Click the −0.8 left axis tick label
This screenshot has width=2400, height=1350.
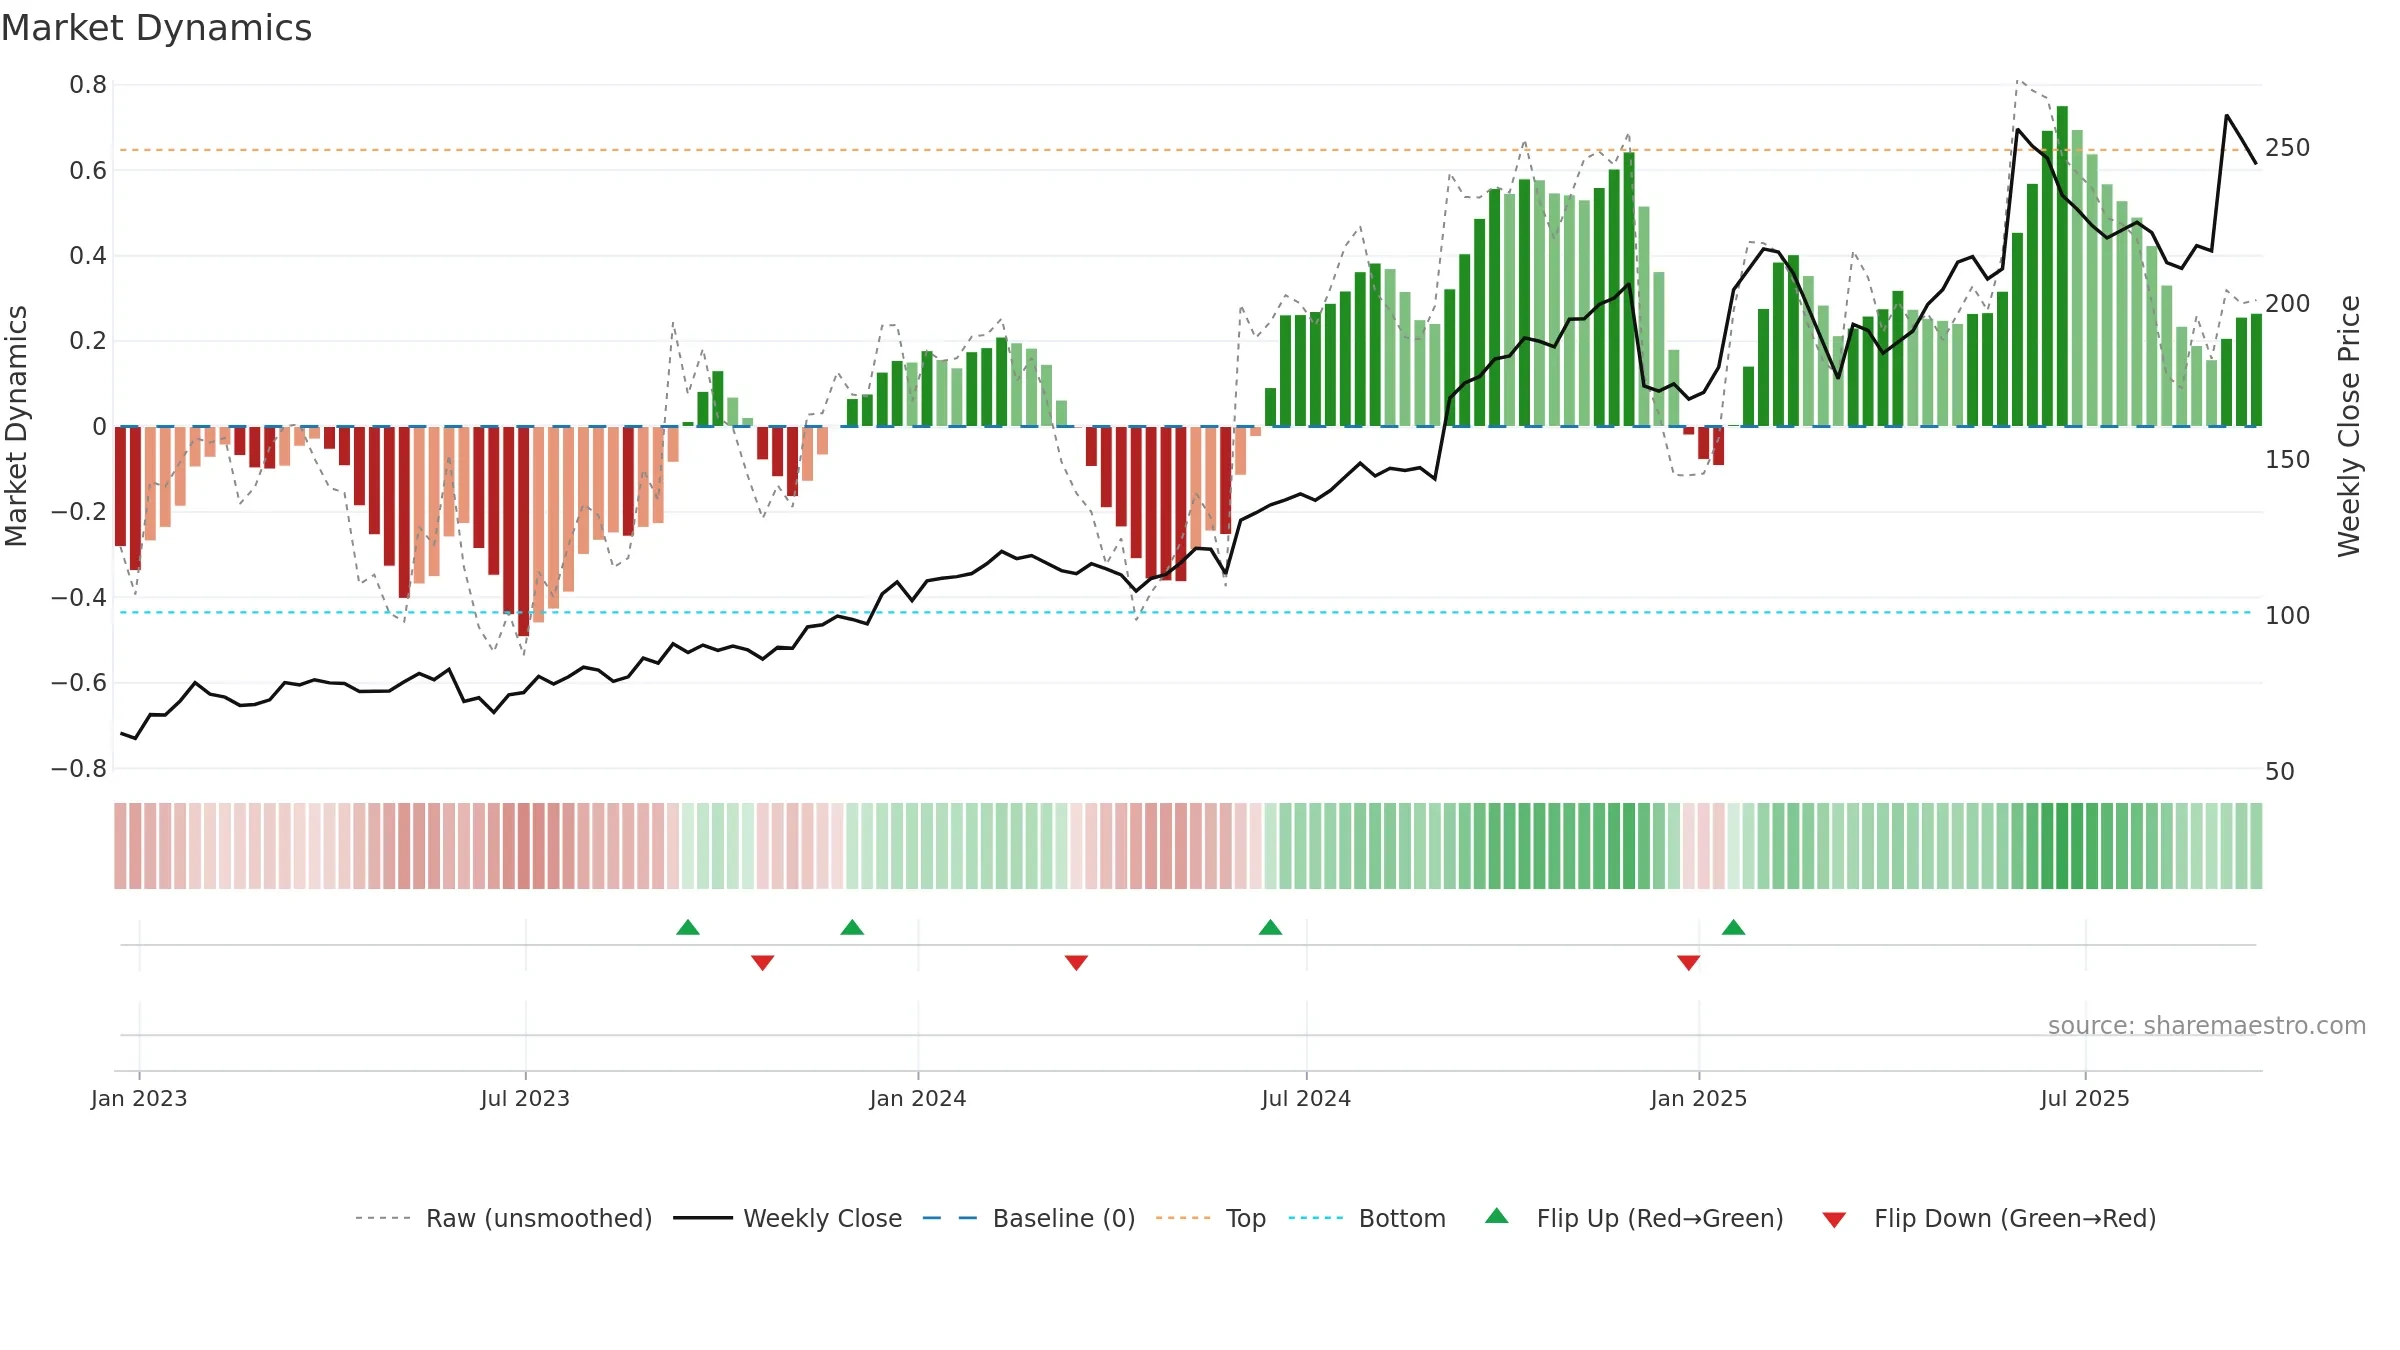tap(79, 768)
